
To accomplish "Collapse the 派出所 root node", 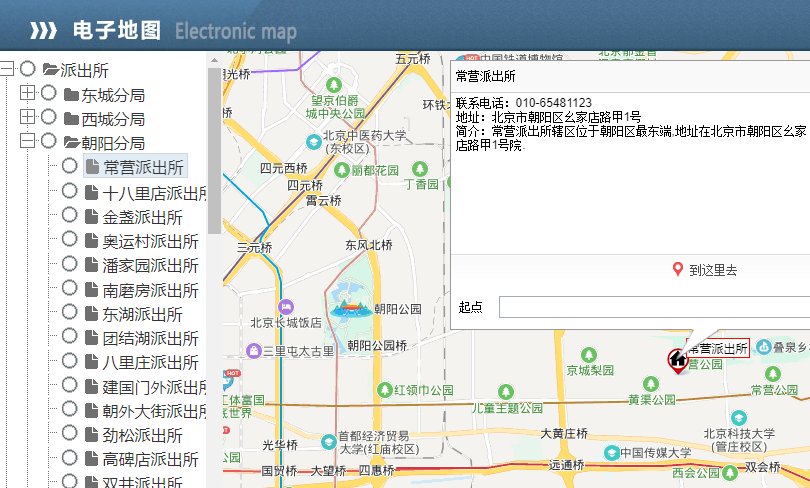I will coord(7,69).
